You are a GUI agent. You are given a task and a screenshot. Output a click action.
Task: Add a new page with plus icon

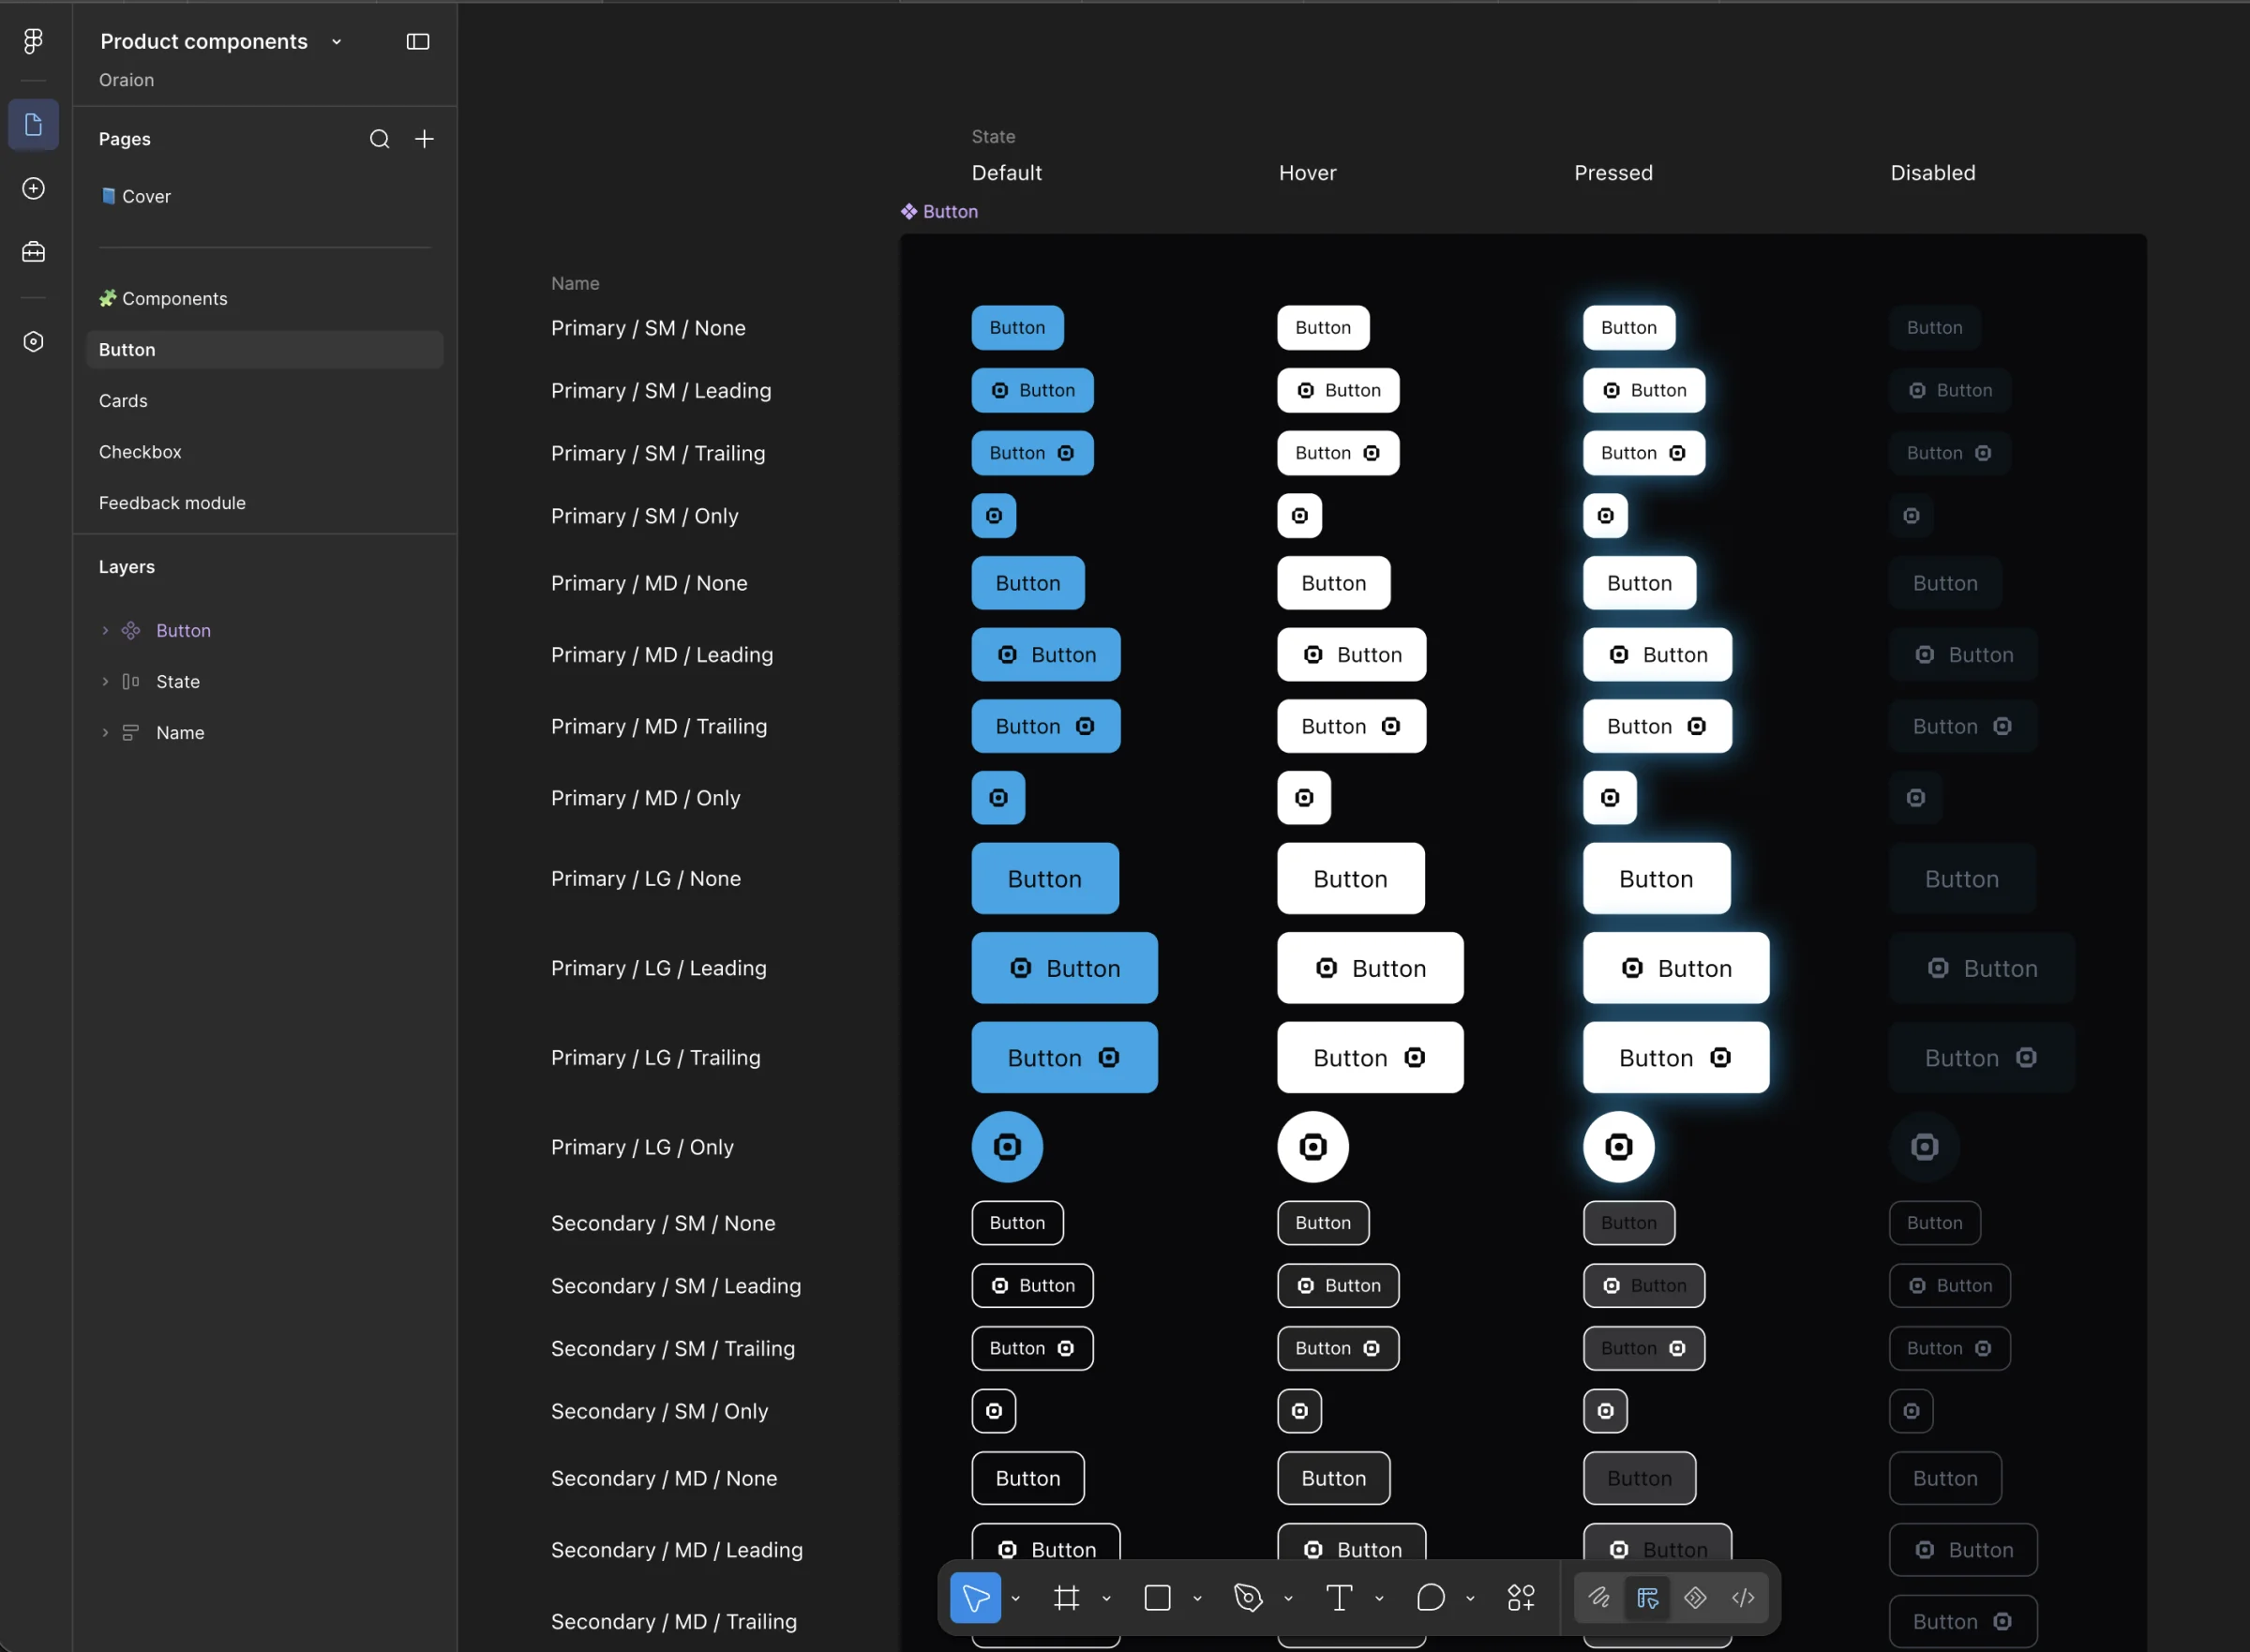[424, 139]
